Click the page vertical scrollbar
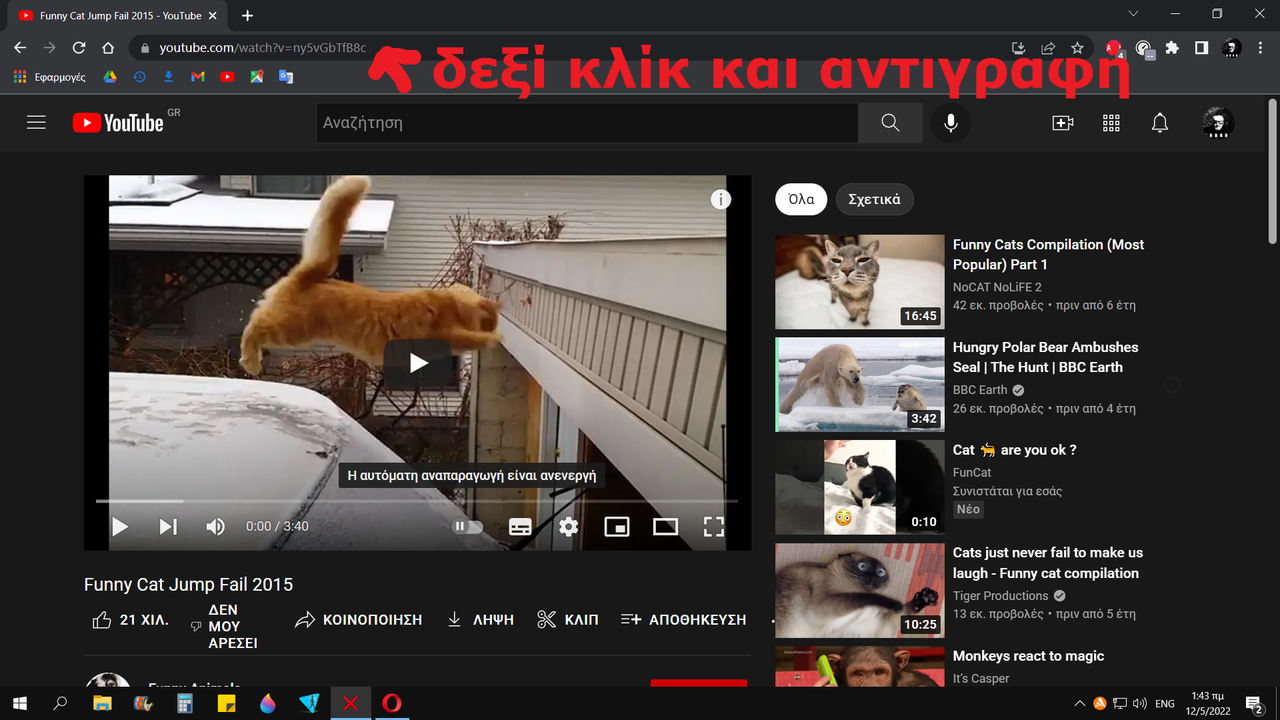This screenshot has width=1280, height=720. tap(1272, 170)
